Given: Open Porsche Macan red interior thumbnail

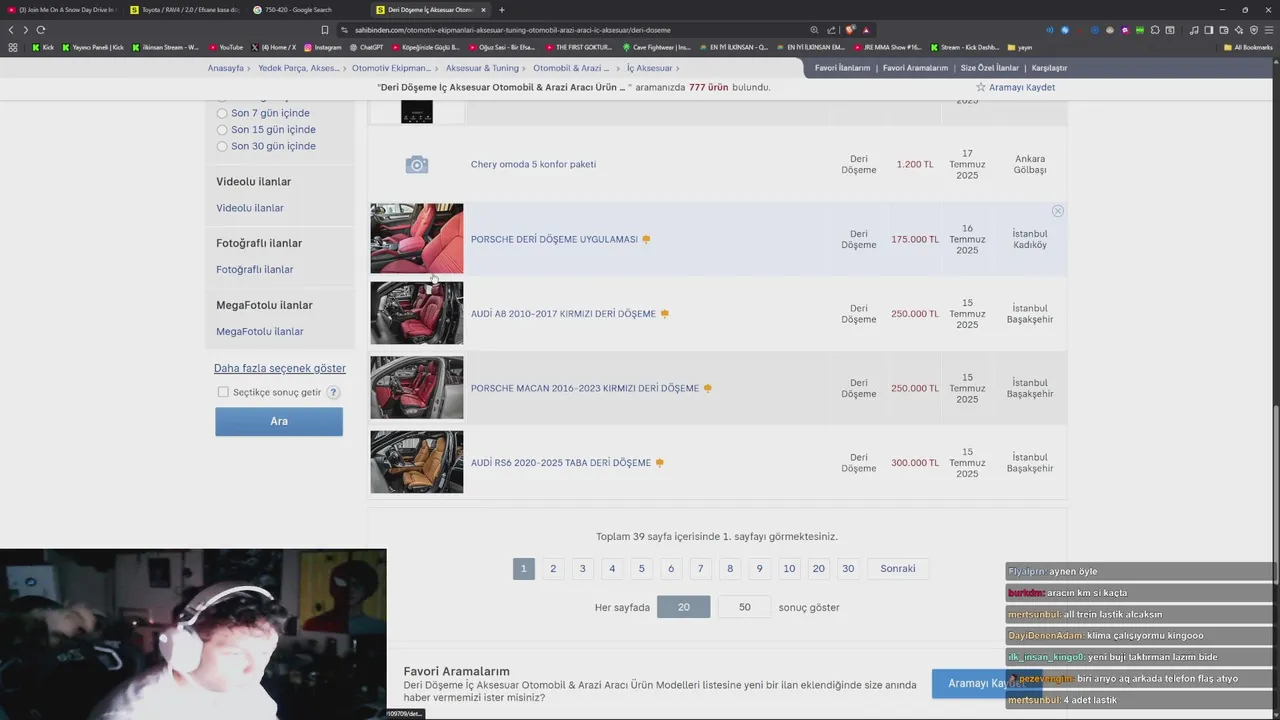Looking at the screenshot, I should point(417,387).
